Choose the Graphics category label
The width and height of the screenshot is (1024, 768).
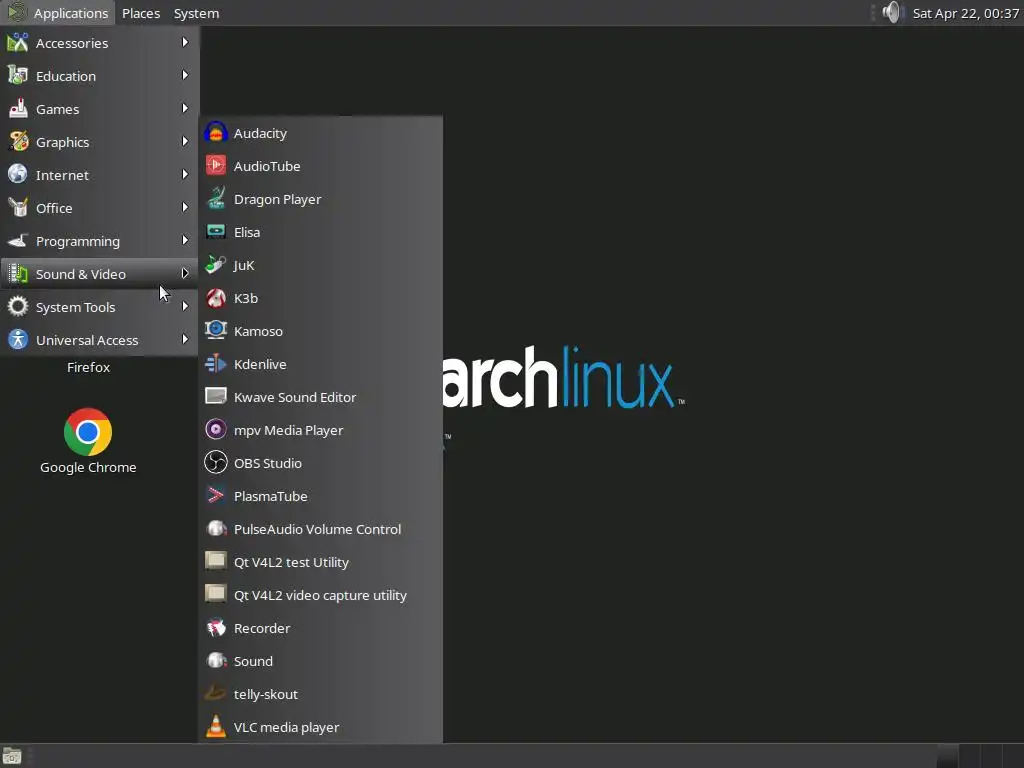pos(63,142)
